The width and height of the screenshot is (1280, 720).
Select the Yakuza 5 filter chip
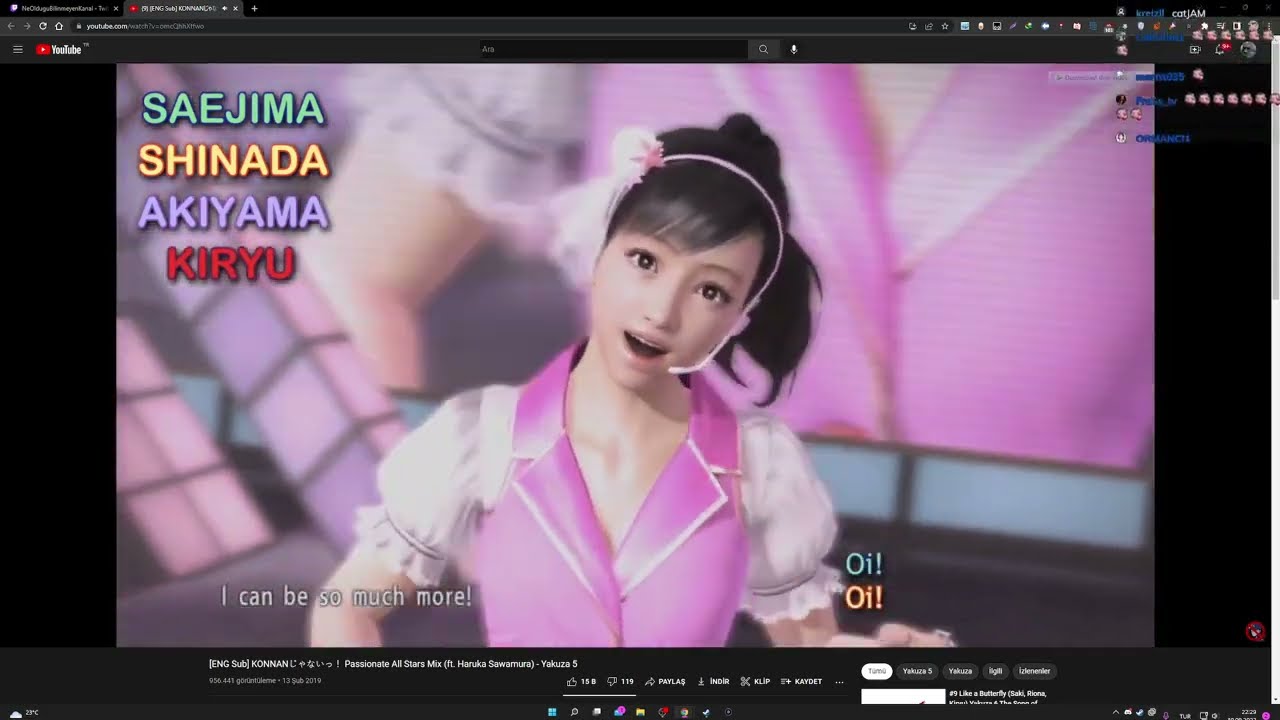917,671
